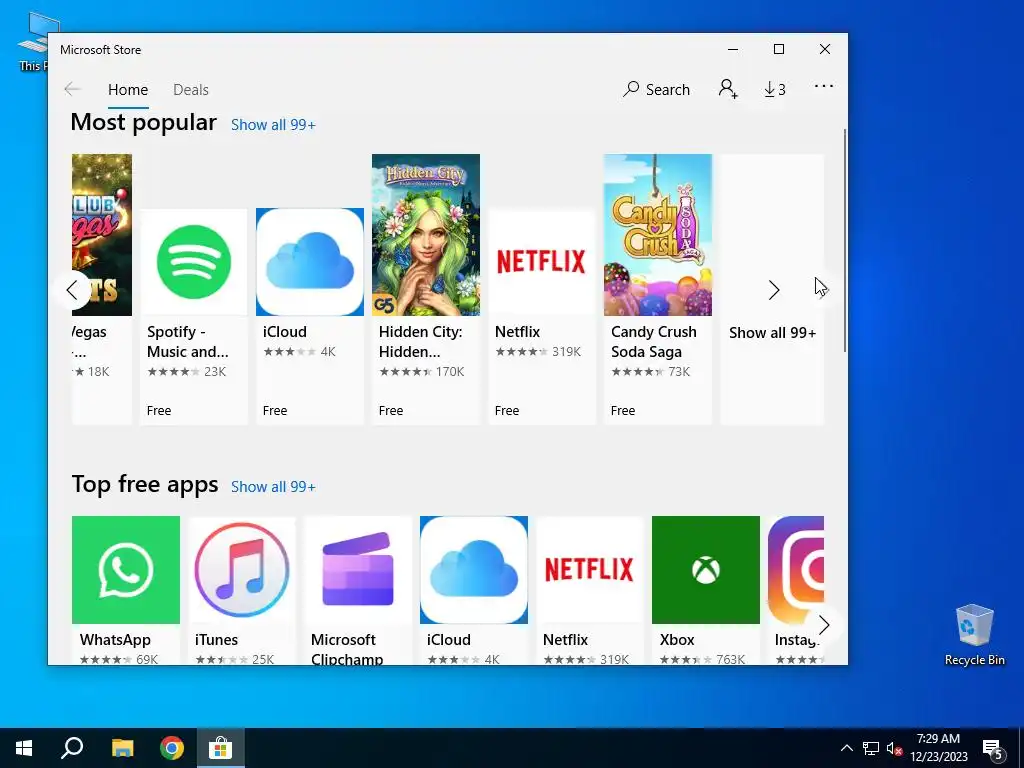Open the iCloud icon in Top free apps

coord(473,569)
